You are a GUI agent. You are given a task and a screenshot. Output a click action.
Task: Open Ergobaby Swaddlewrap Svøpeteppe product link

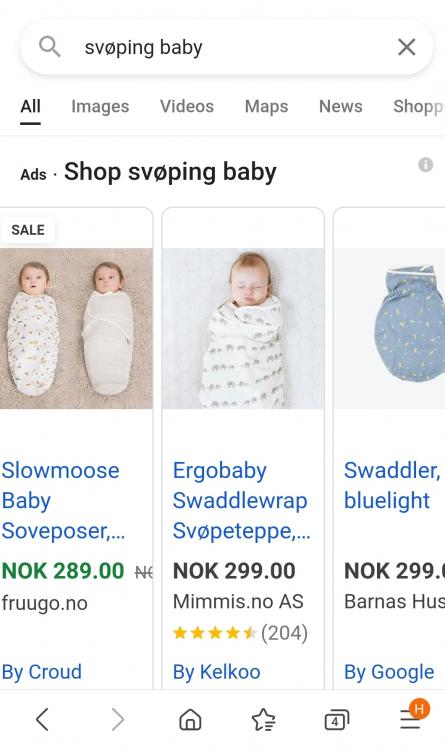[241, 500]
